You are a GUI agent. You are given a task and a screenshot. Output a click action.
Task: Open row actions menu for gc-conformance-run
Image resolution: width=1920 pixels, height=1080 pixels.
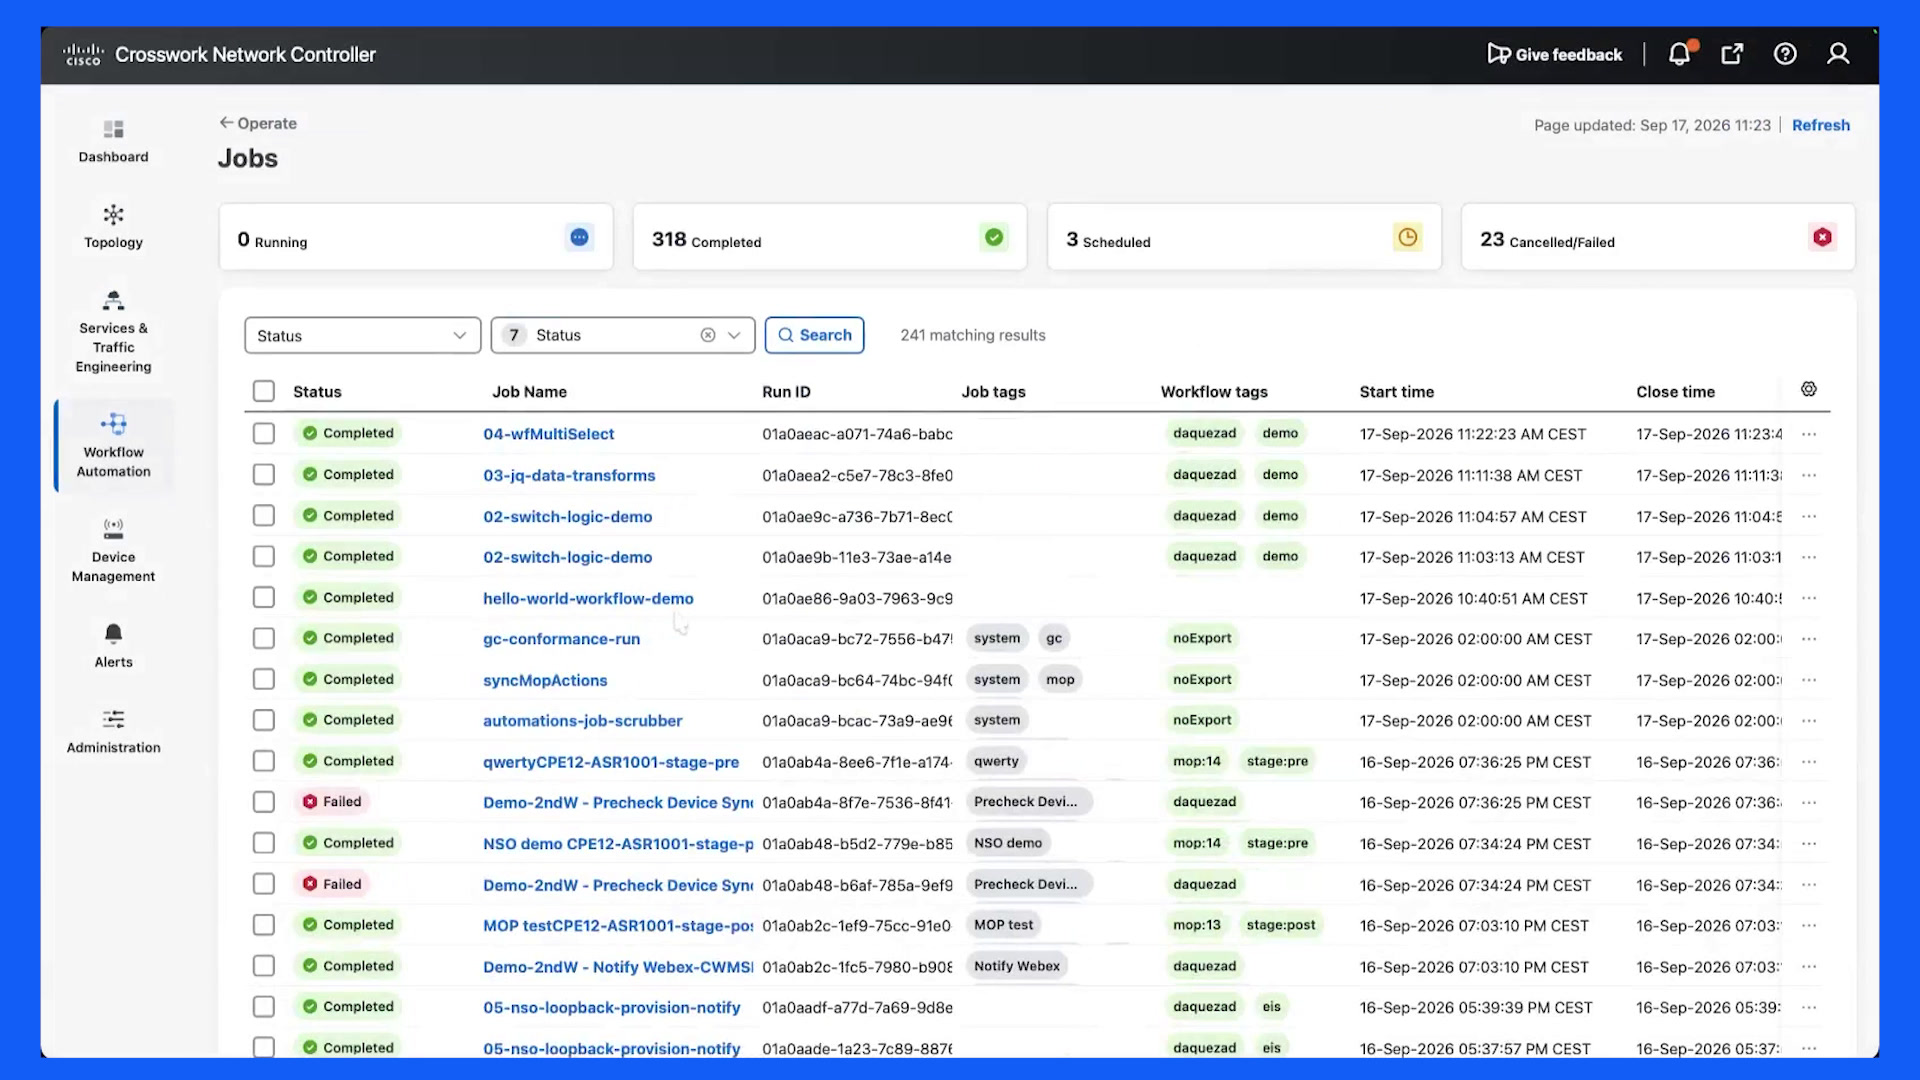[x=1809, y=639]
